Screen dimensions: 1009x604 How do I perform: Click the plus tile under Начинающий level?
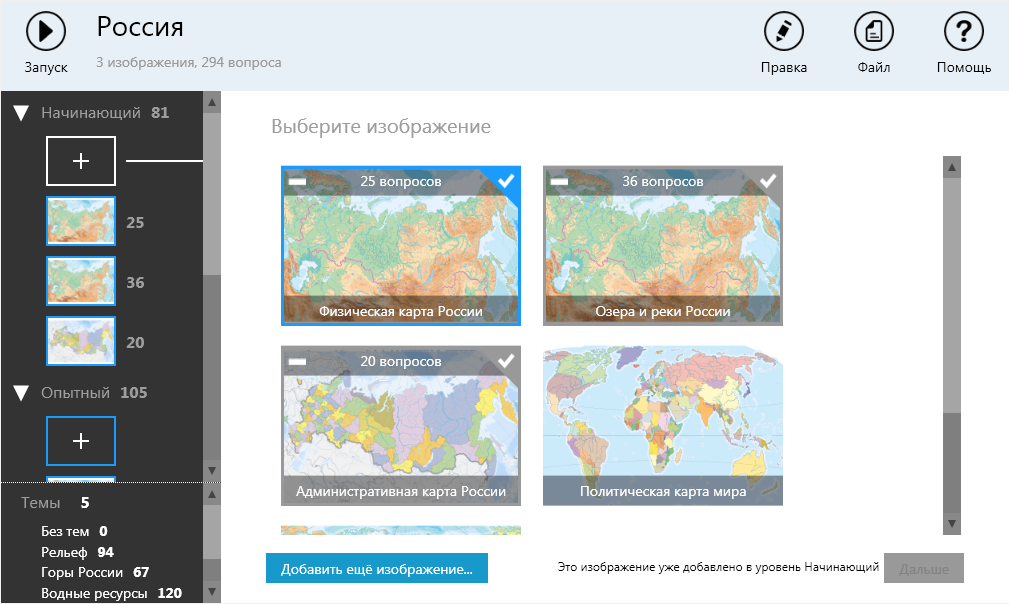tap(81, 161)
